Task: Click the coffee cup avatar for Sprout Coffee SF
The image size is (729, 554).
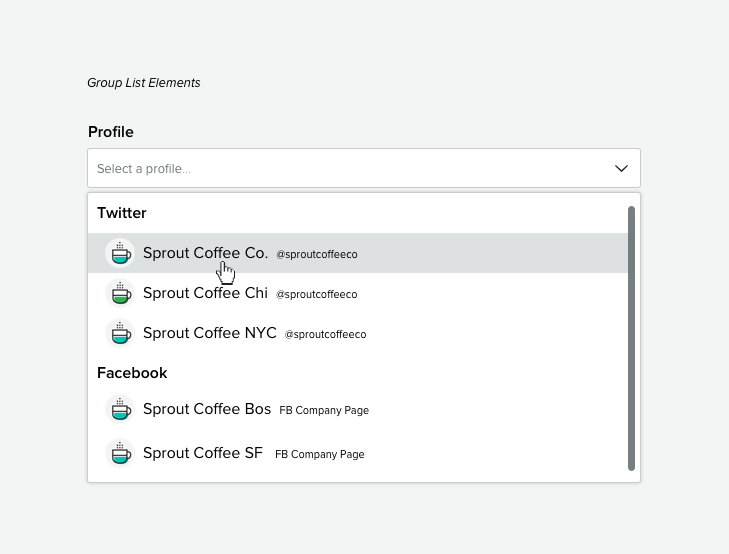Action: [x=120, y=453]
